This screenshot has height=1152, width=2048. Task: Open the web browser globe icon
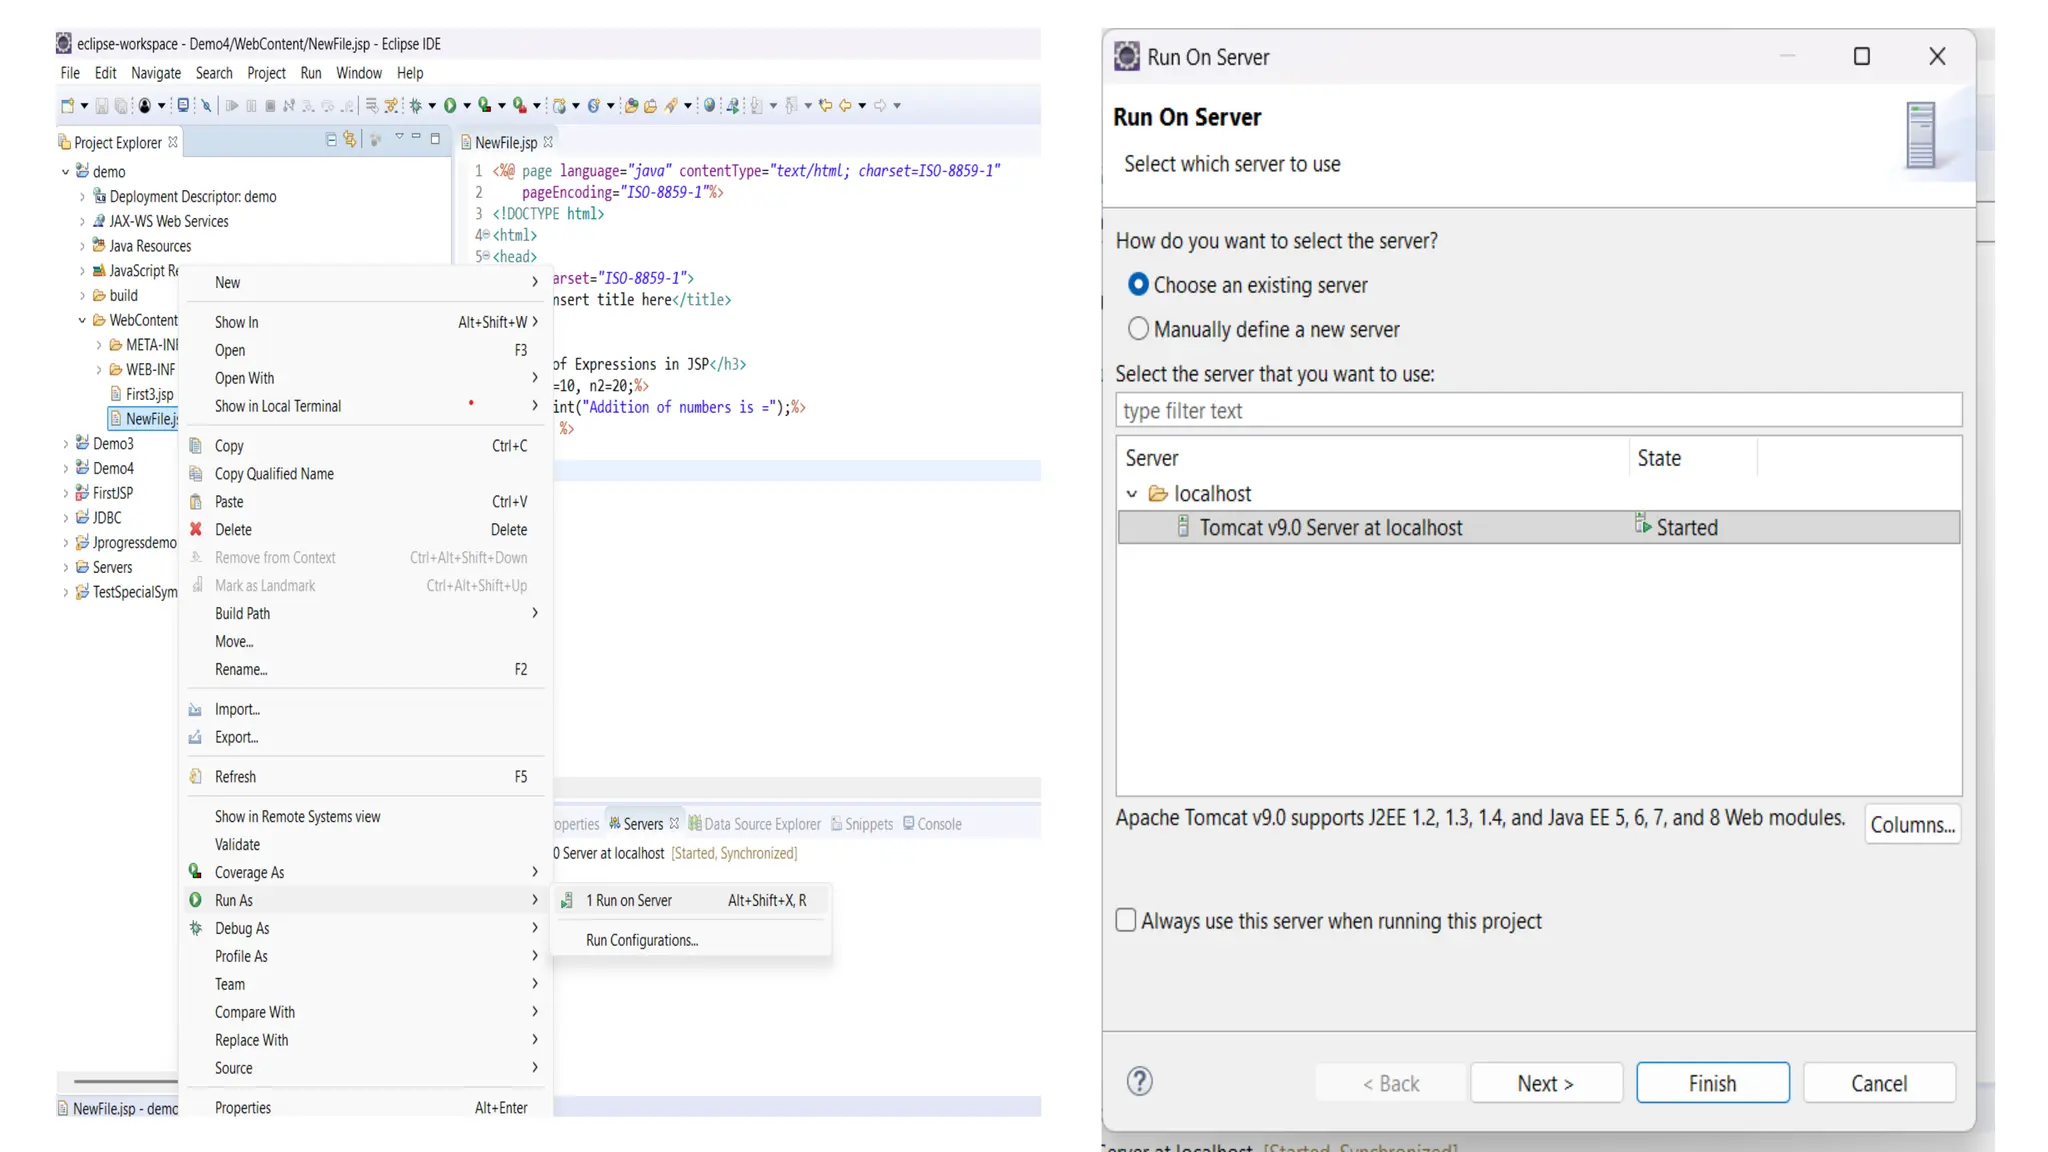tap(709, 105)
